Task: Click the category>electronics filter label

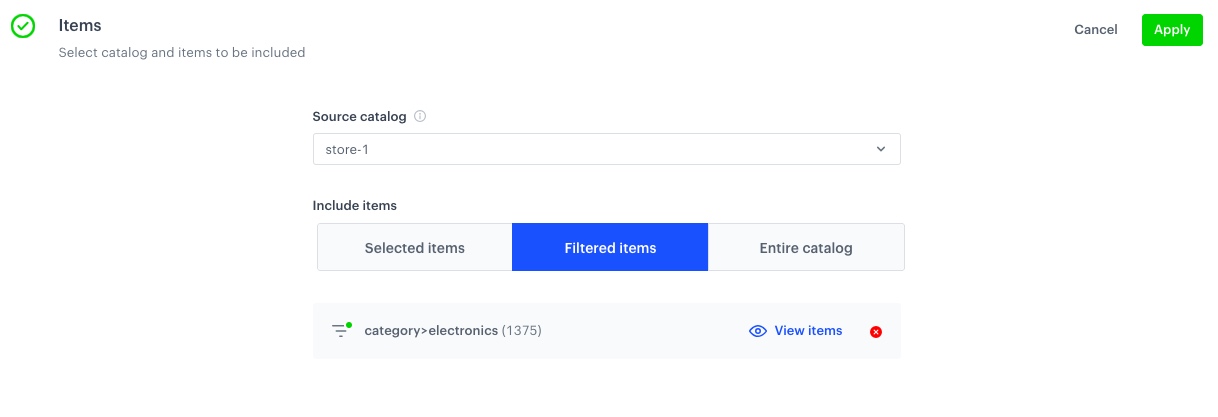Action: click(x=431, y=331)
